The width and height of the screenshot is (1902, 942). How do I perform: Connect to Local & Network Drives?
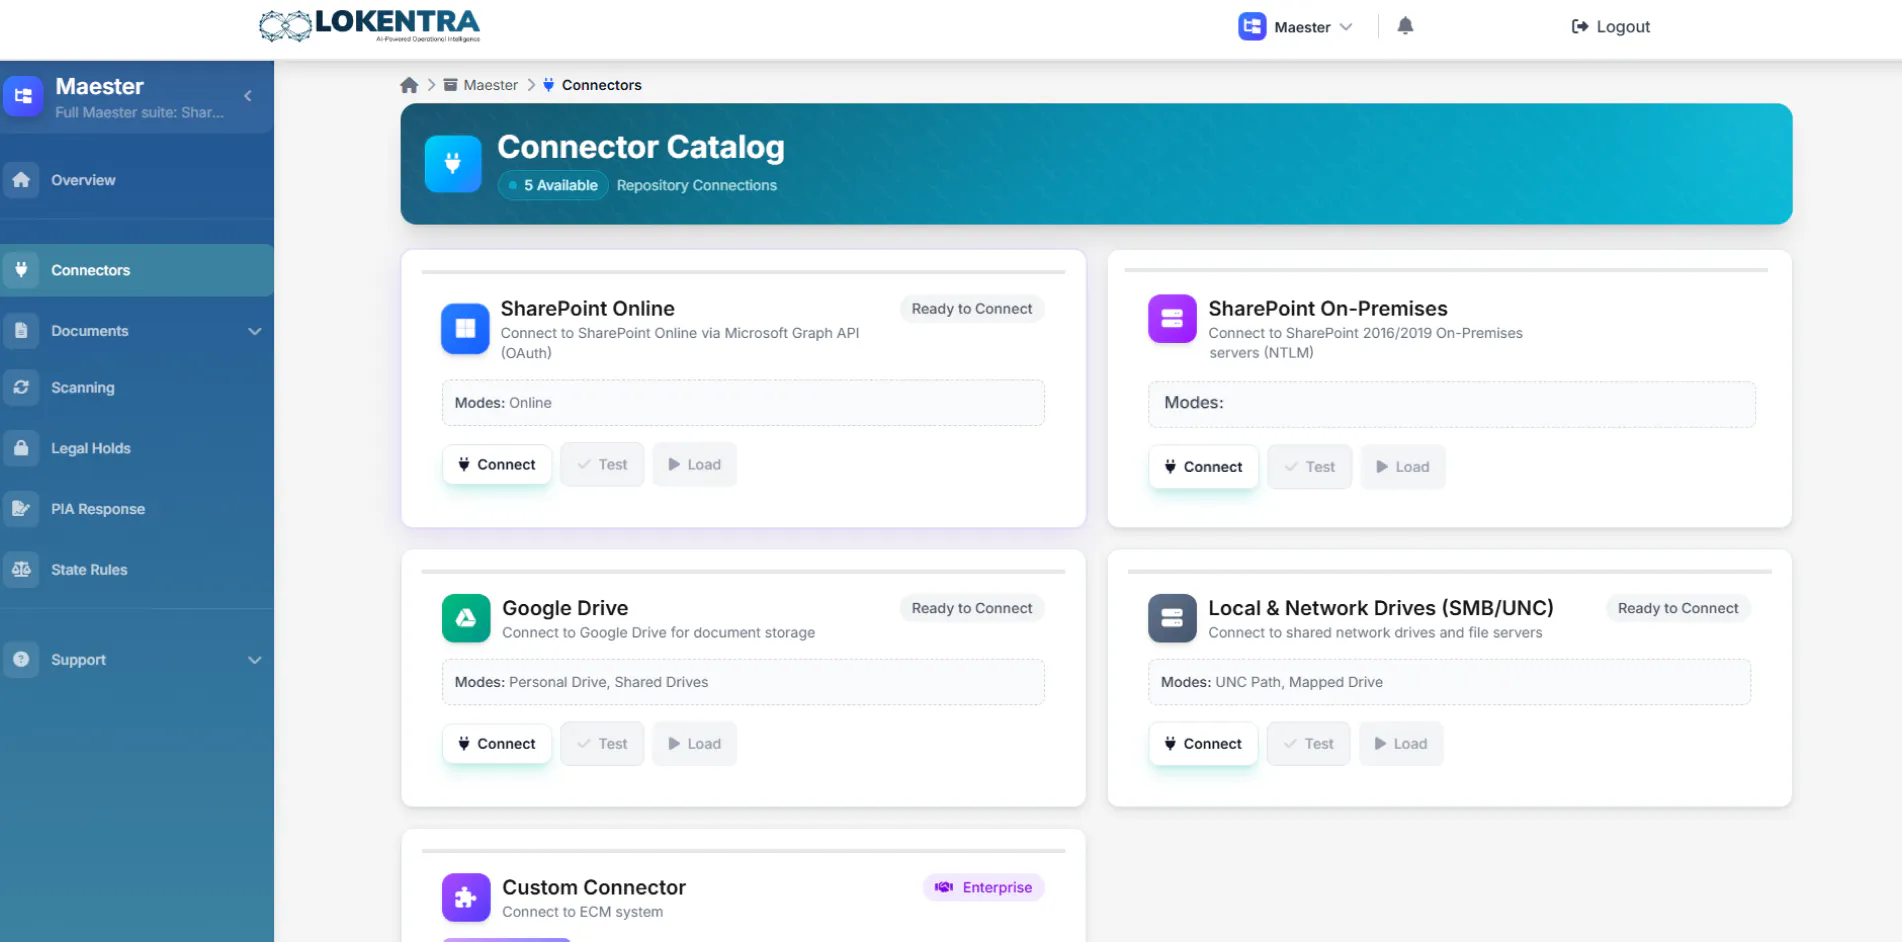[x=1203, y=744]
